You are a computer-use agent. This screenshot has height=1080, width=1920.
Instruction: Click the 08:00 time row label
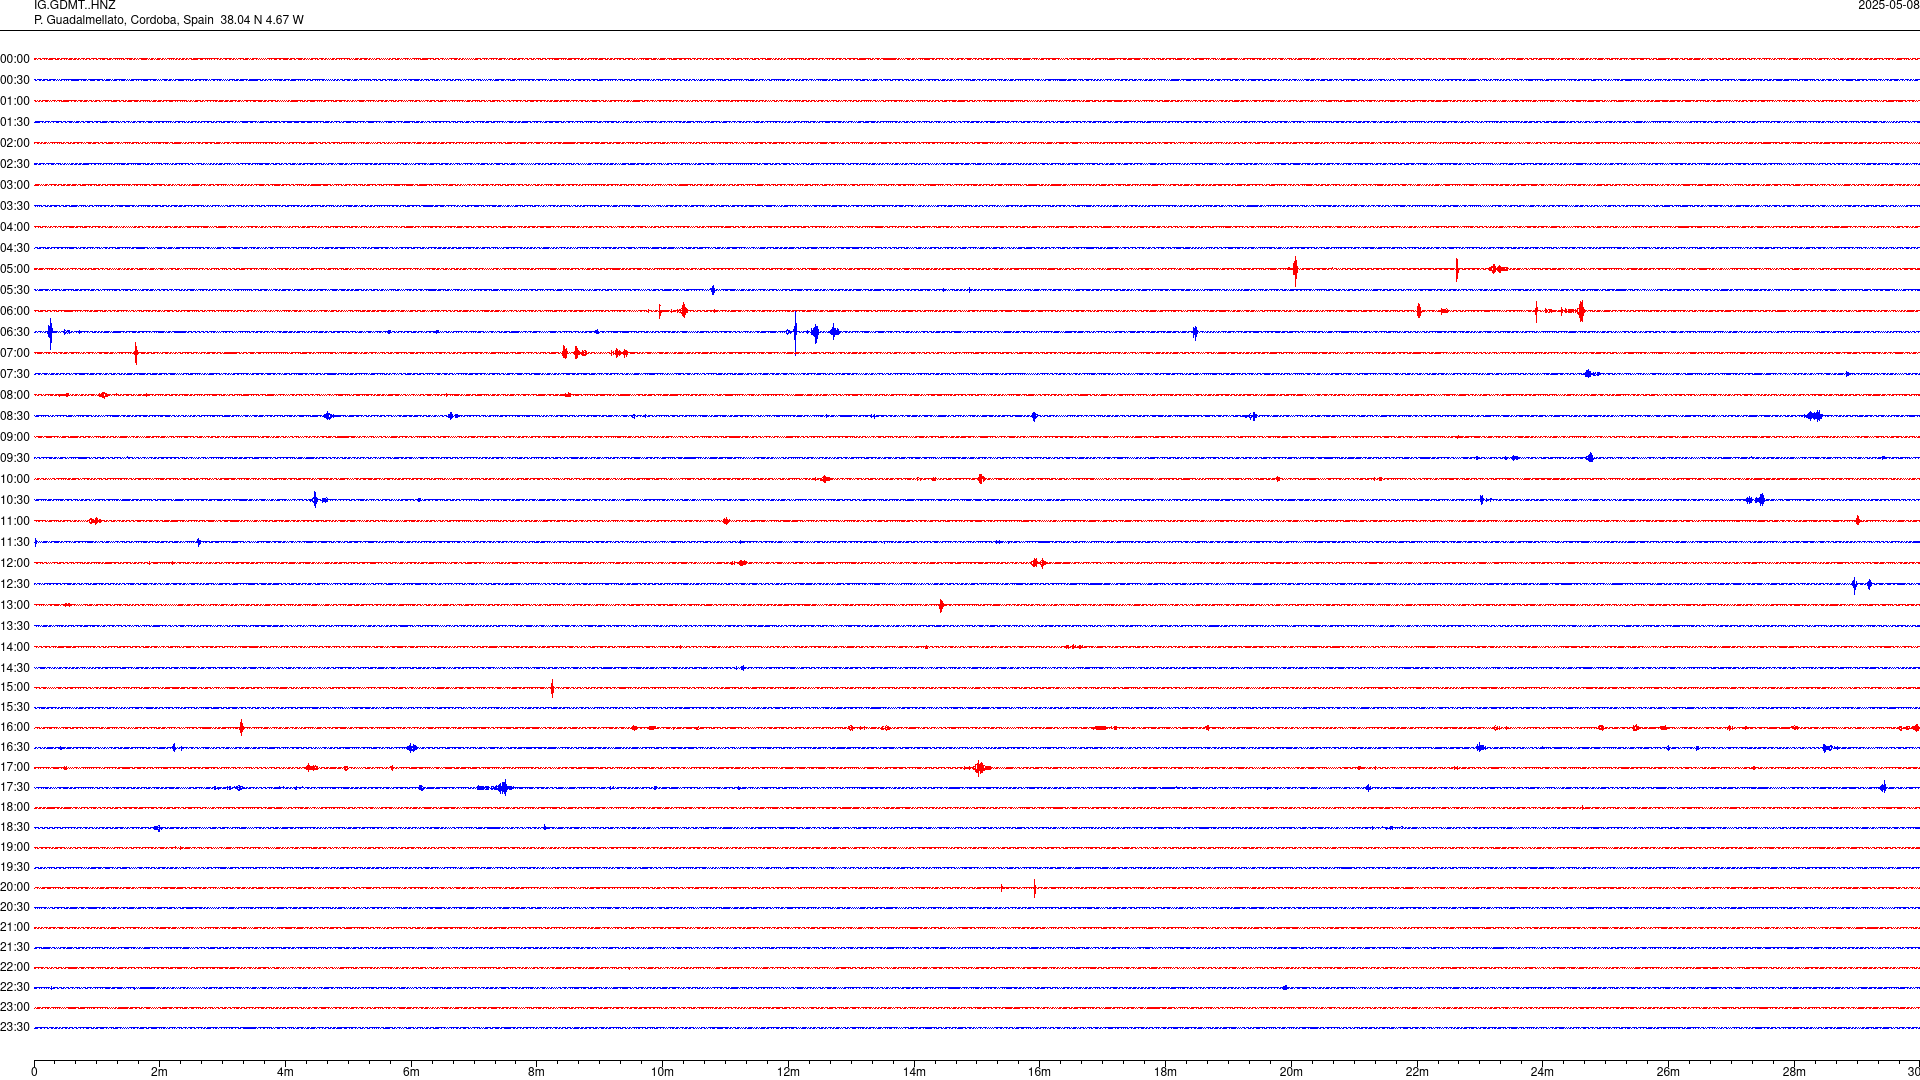click(x=15, y=395)
